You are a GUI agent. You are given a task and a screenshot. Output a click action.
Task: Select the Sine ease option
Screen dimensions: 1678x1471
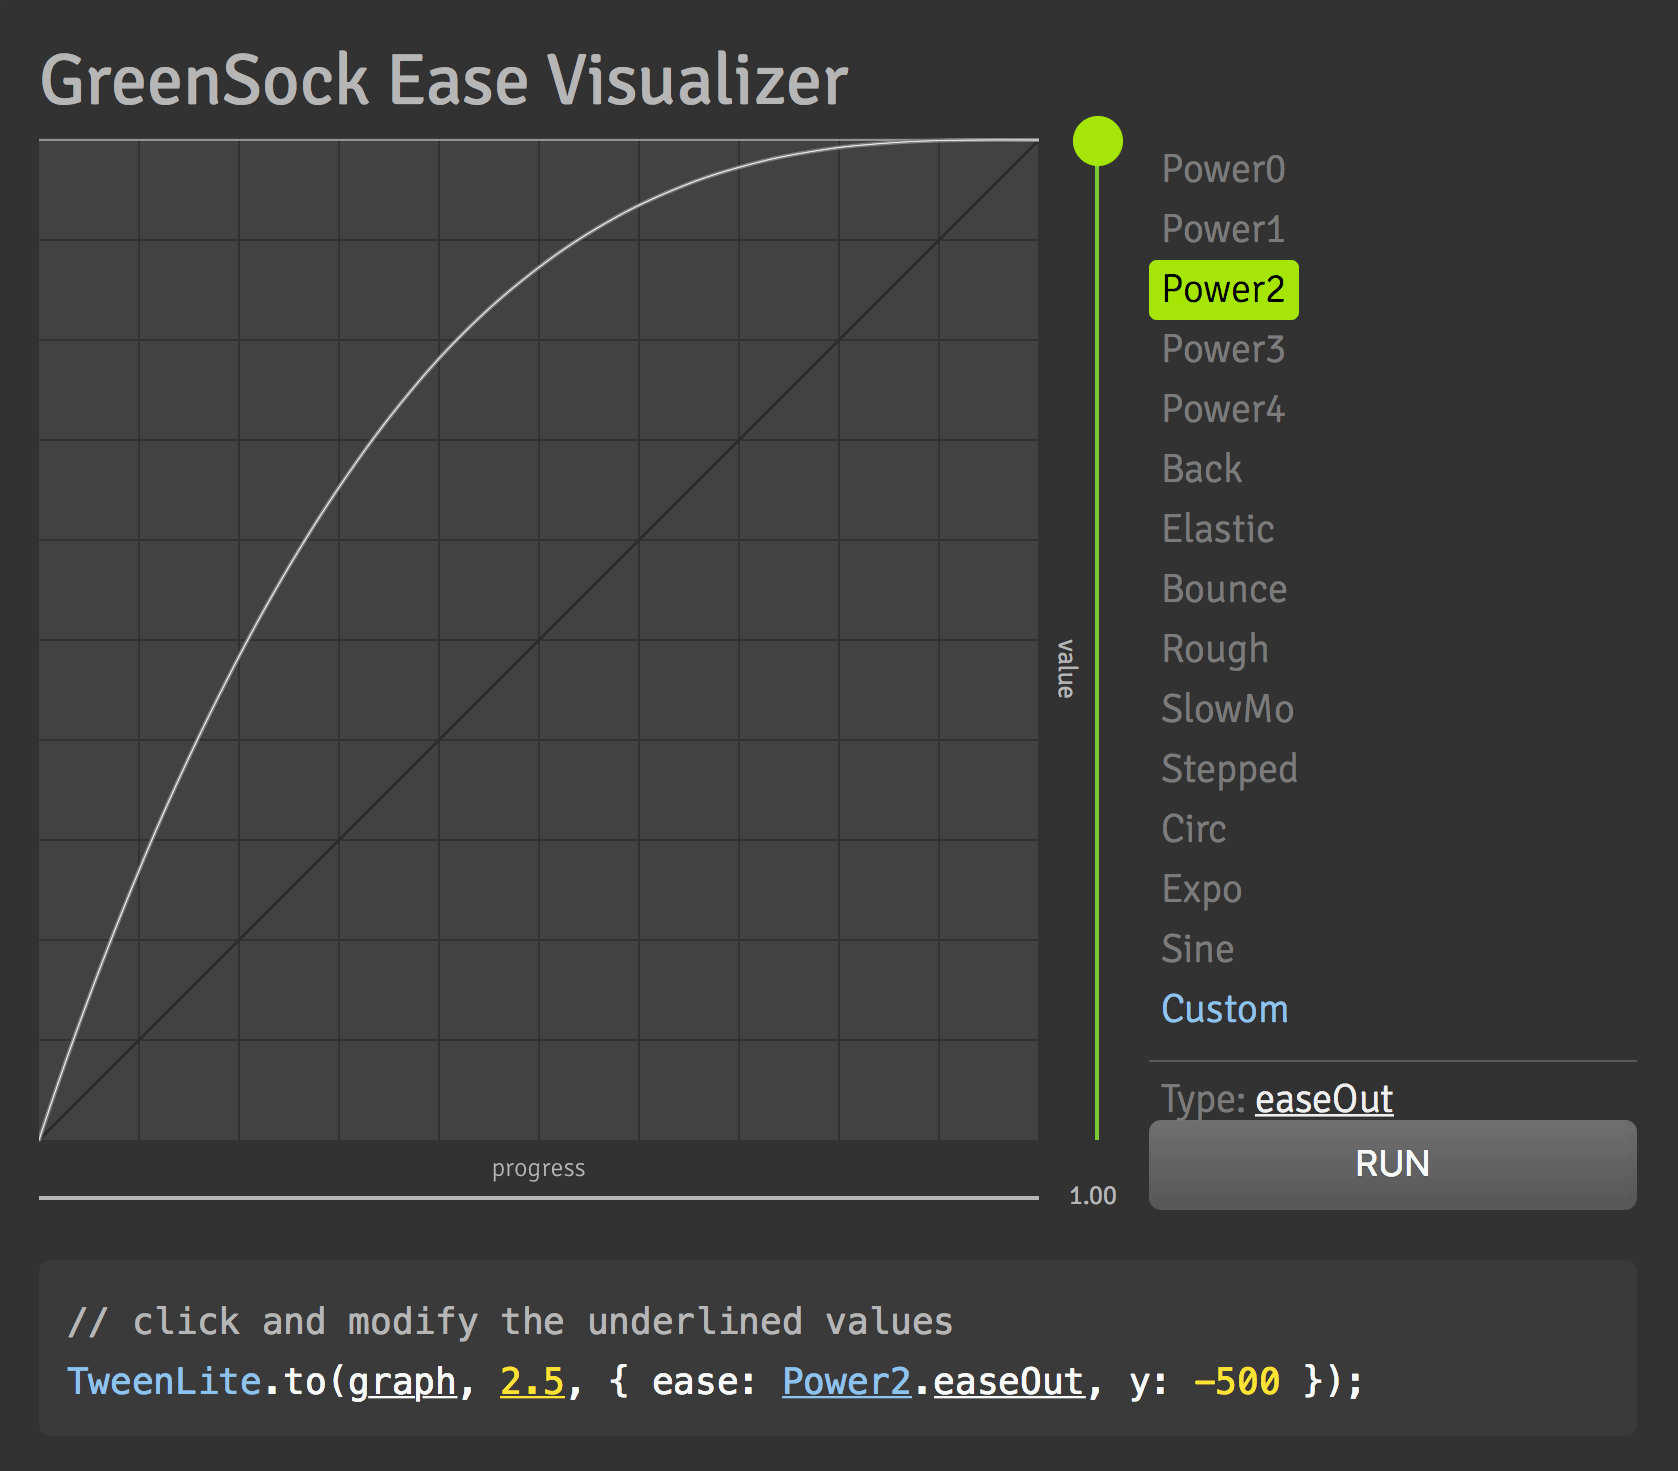1197,949
